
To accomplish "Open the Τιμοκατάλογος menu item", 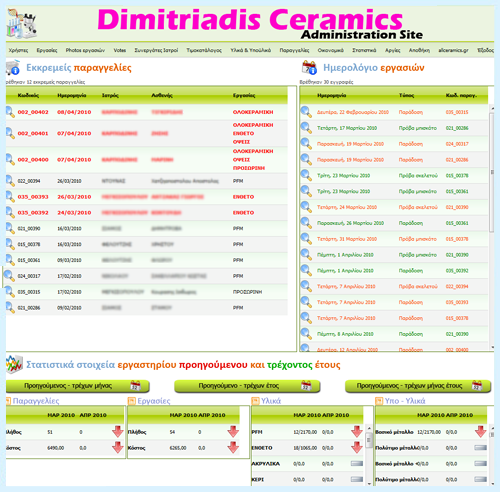I will click(204, 50).
